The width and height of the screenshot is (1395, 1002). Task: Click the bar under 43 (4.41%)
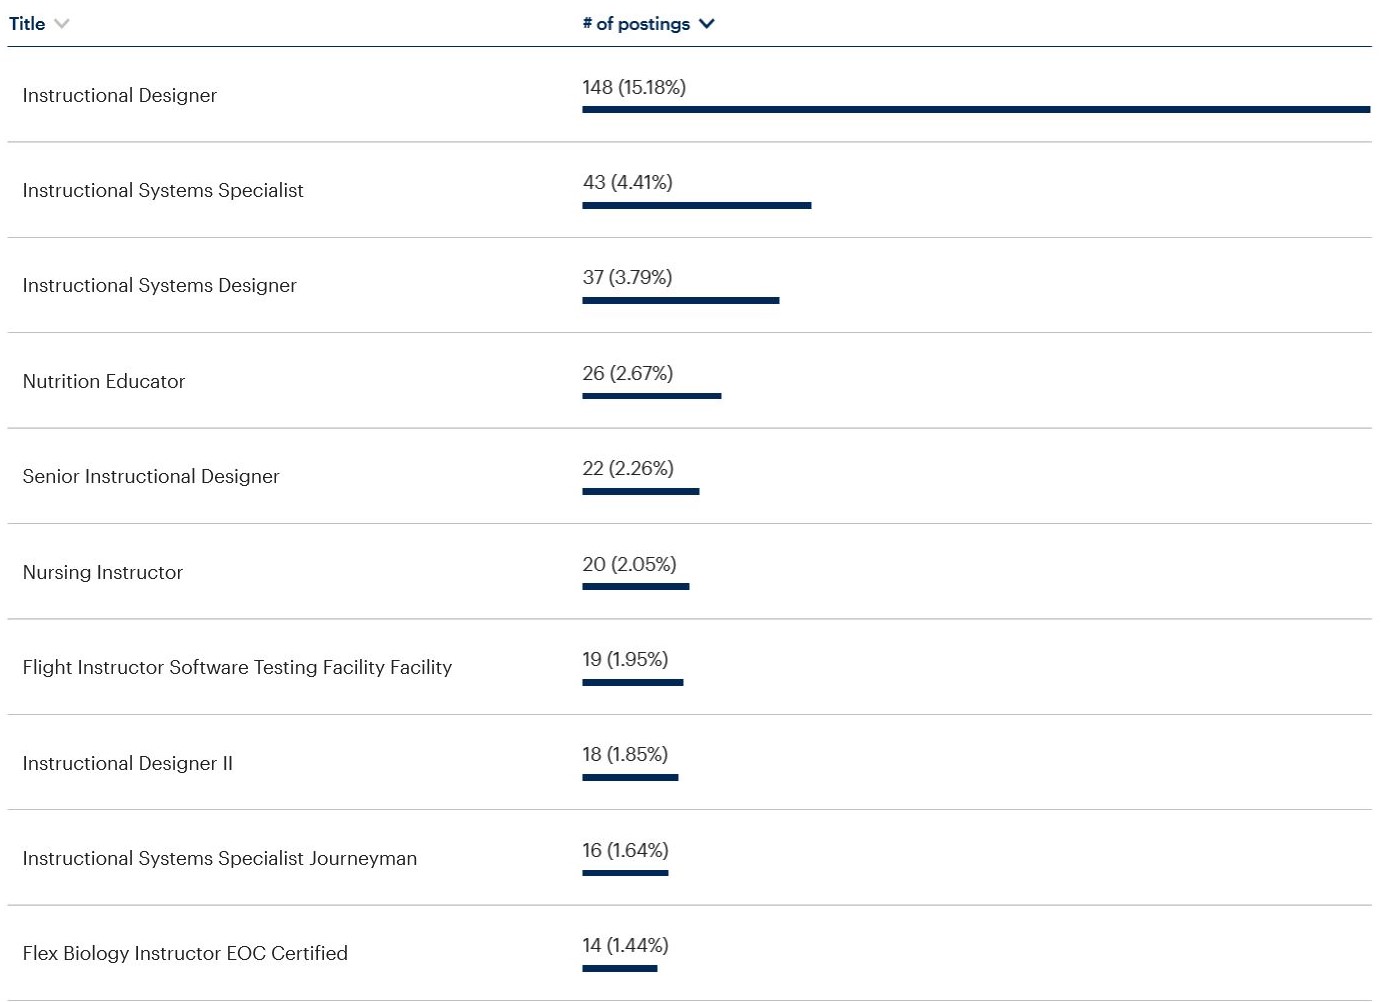[697, 205]
